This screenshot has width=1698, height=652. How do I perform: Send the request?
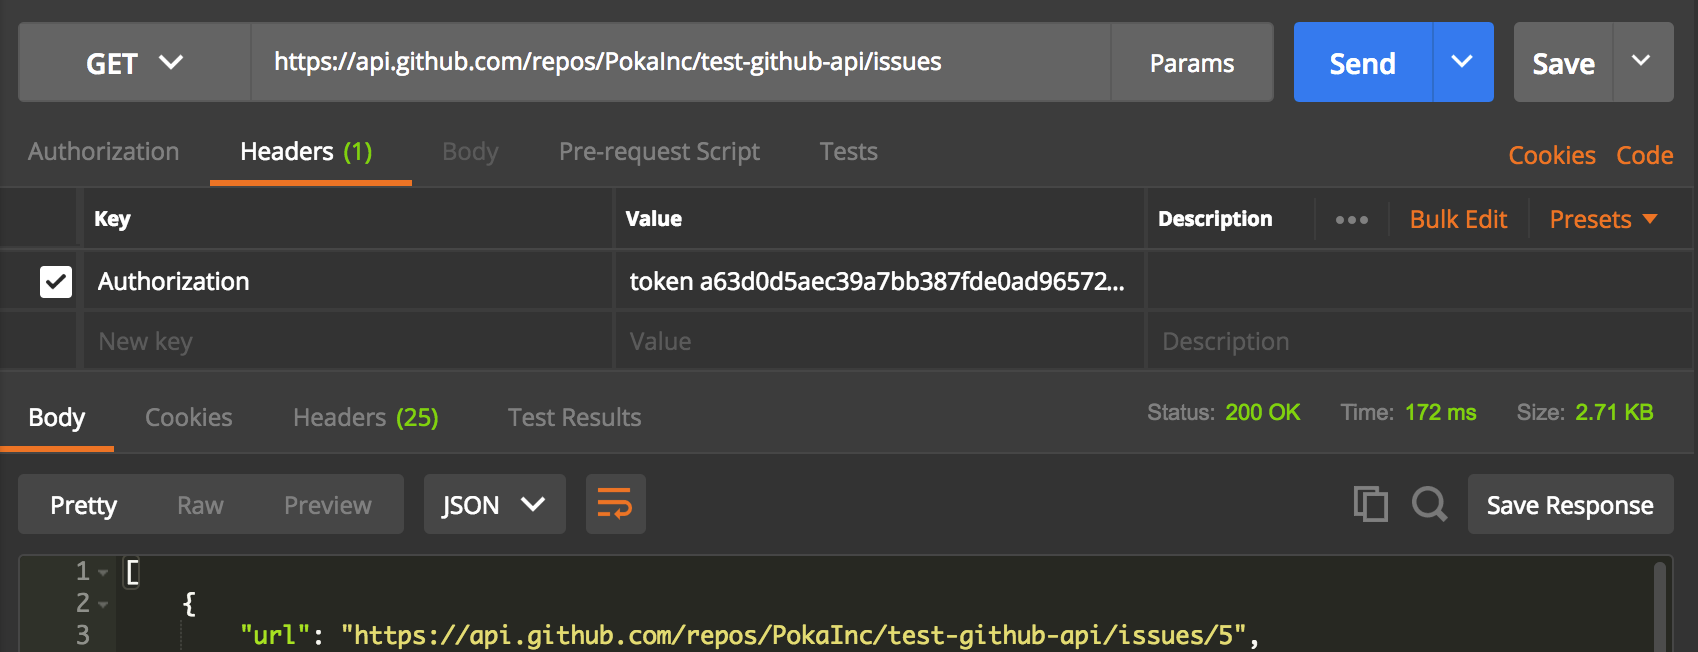click(1362, 63)
